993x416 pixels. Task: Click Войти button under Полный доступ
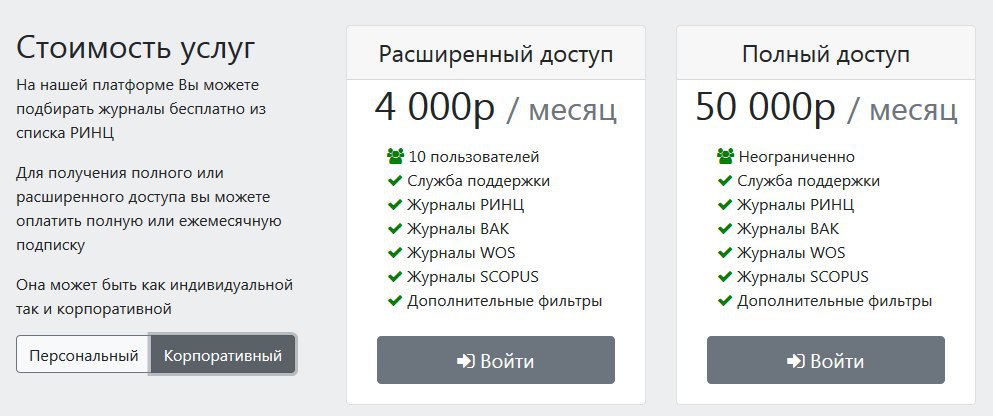[825, 360]
